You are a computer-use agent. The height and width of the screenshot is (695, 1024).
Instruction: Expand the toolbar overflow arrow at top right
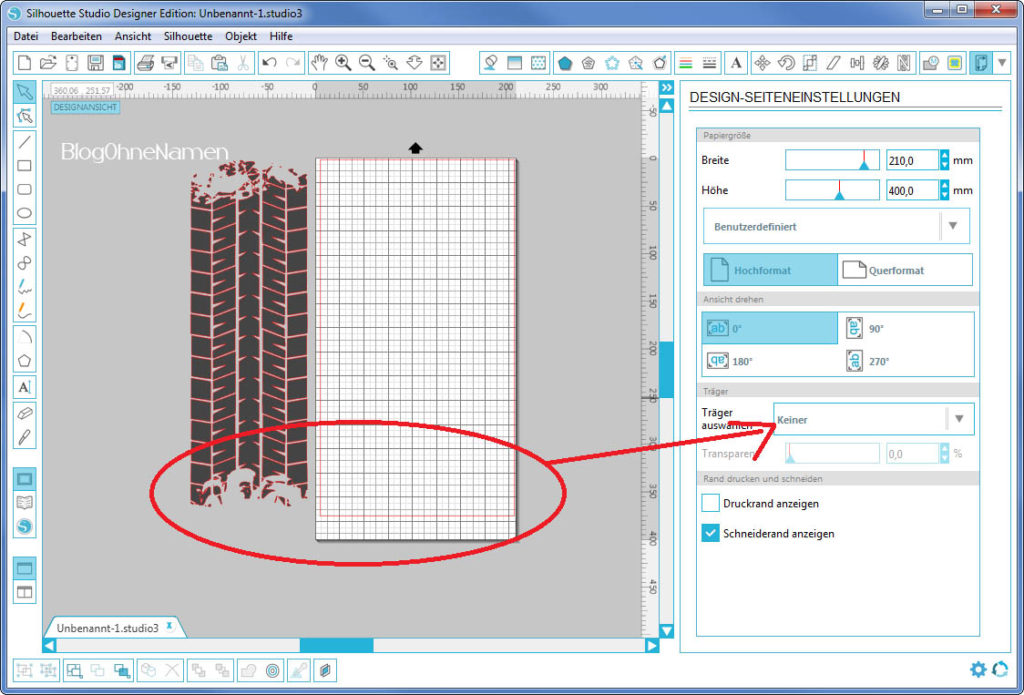[x=1002, y=63]
